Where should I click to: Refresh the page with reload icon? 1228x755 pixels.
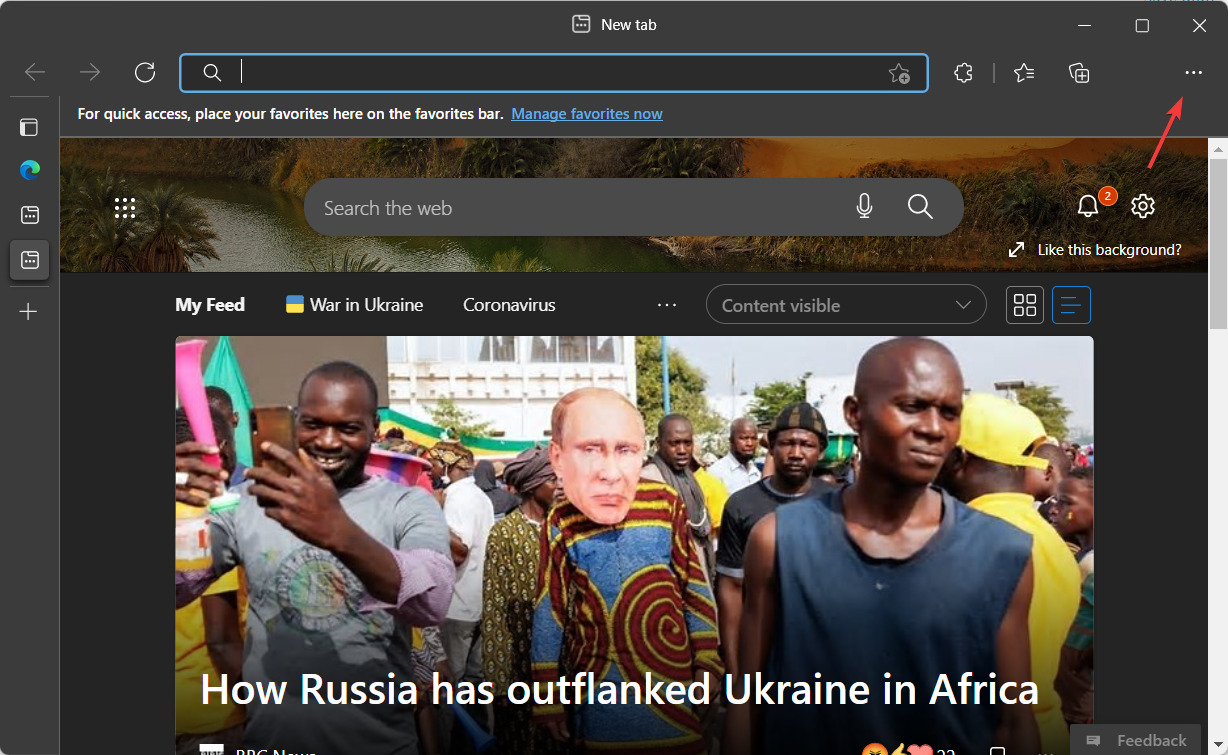tap(145, 72)
